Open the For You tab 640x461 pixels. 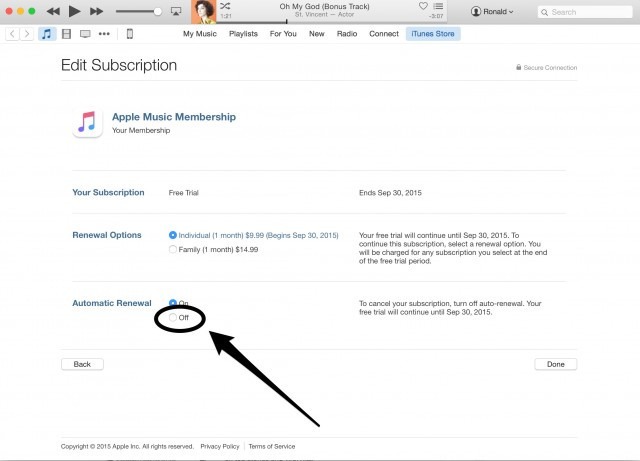pos(283,34)
